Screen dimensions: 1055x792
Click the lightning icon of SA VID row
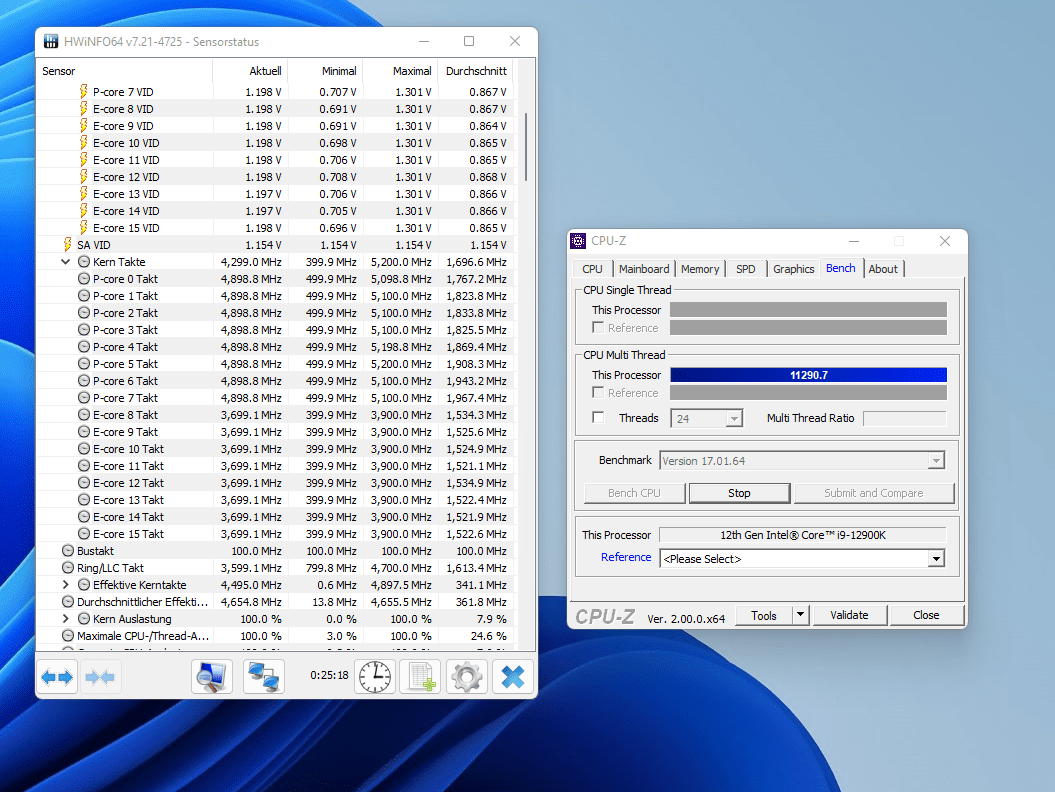point(67,244)
